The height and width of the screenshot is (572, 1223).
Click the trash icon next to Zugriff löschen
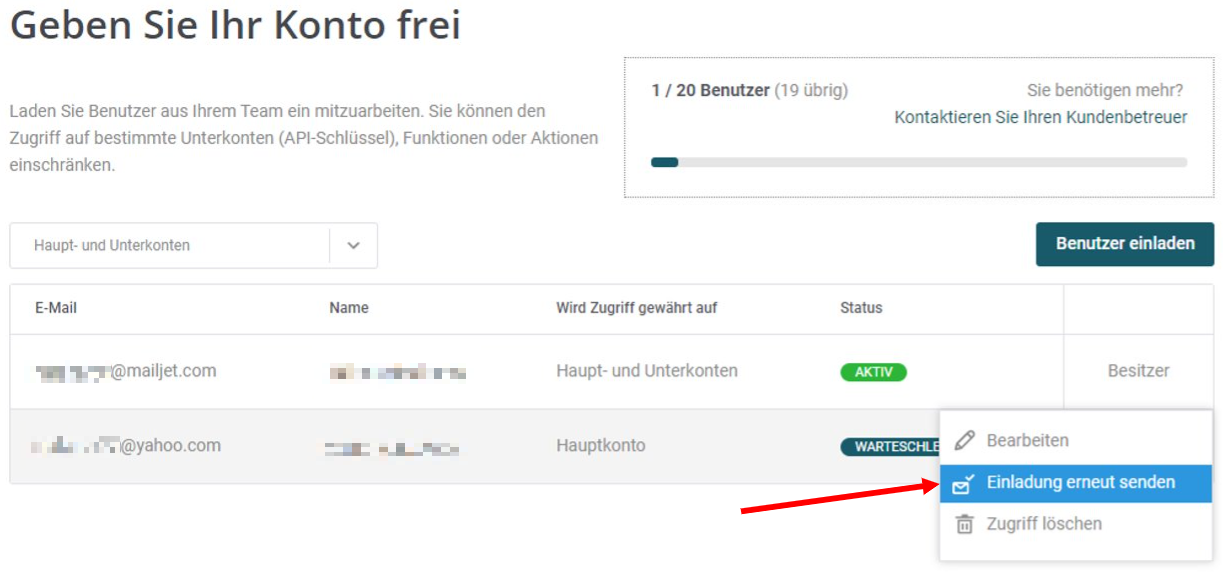964,524
